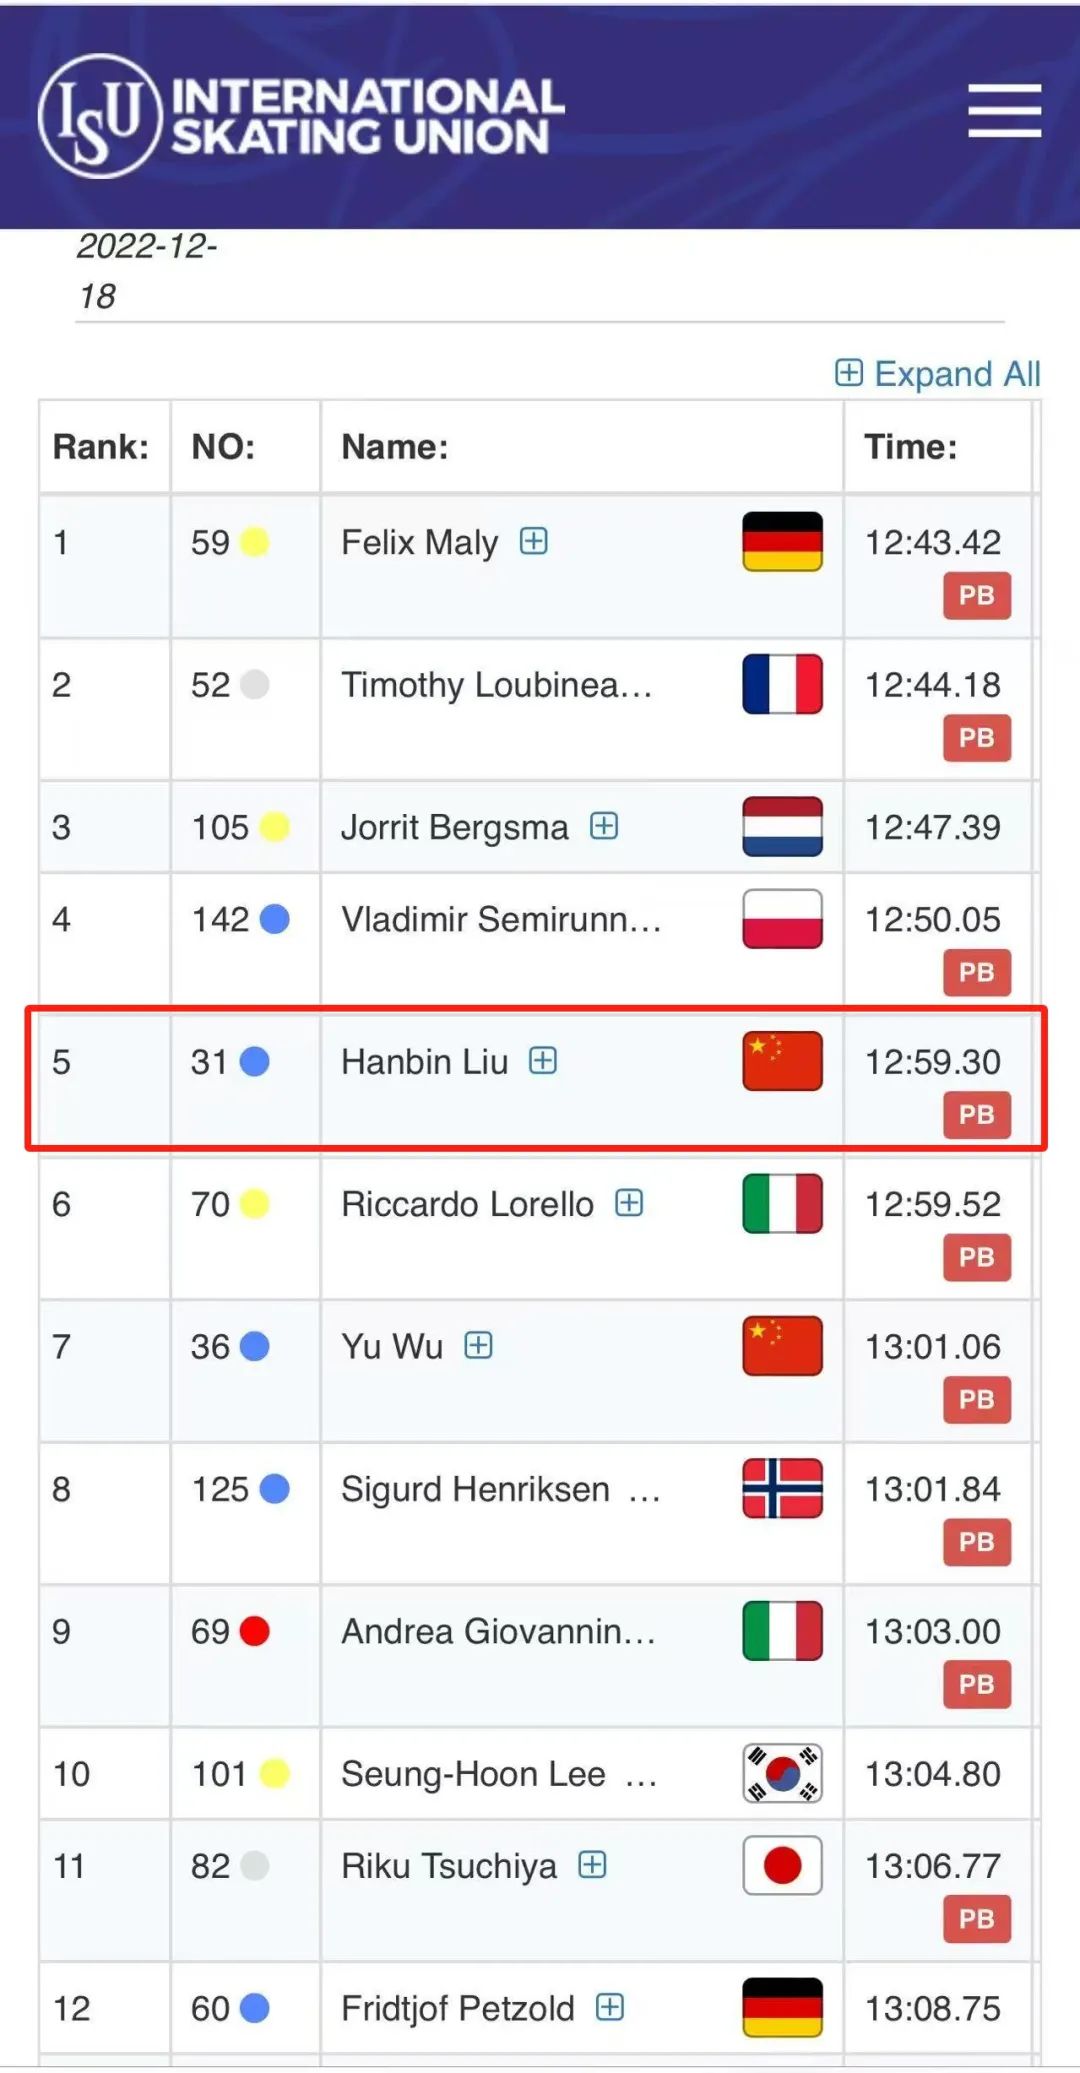Click the Japanese flag for Riku Tsuchiya
Screen dimensions: 1080x2073
point(782,1865)
